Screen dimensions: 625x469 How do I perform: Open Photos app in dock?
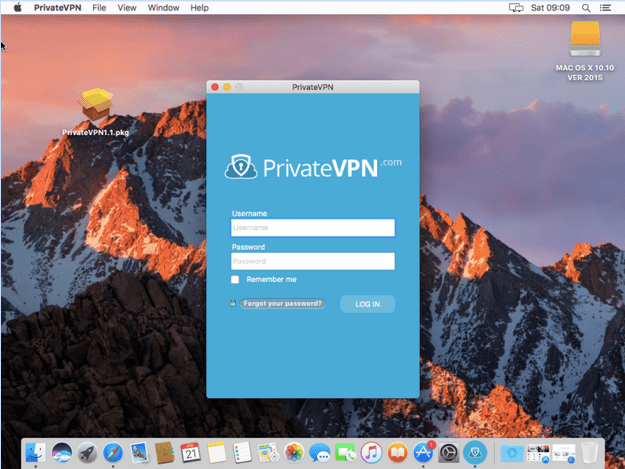click(x=294, y=453)
